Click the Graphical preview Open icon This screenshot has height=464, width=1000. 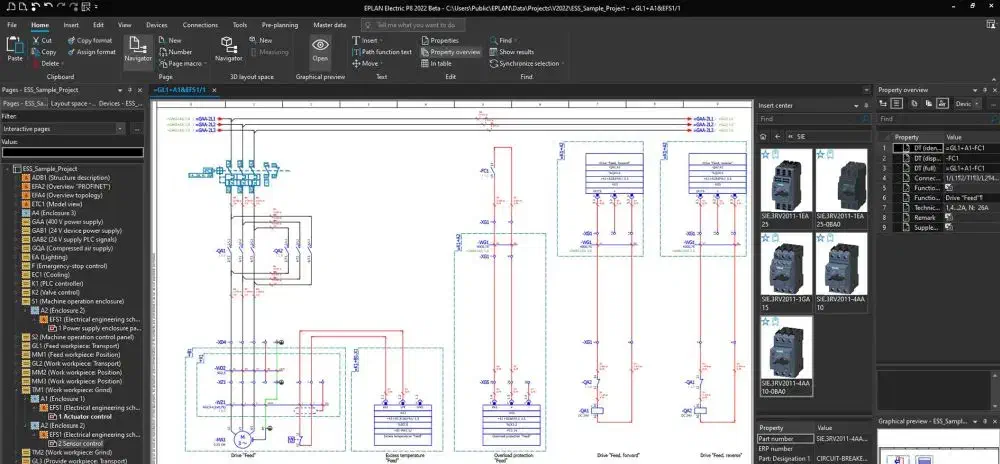320,48
